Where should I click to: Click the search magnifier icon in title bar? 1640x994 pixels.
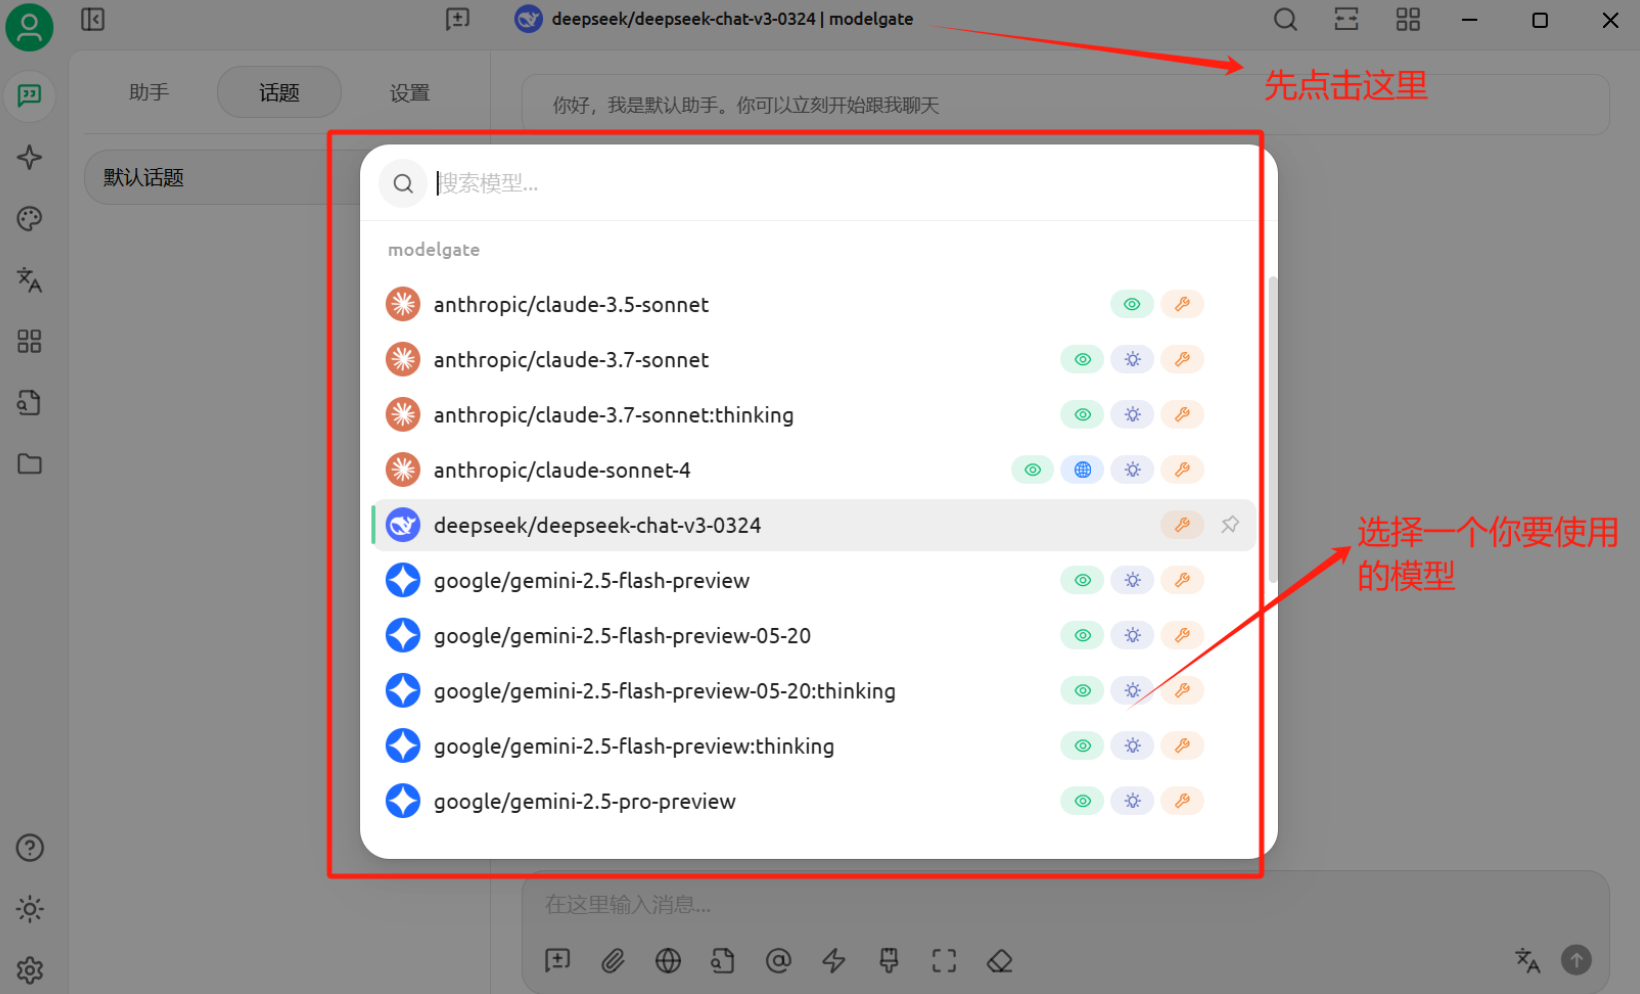1285,20
